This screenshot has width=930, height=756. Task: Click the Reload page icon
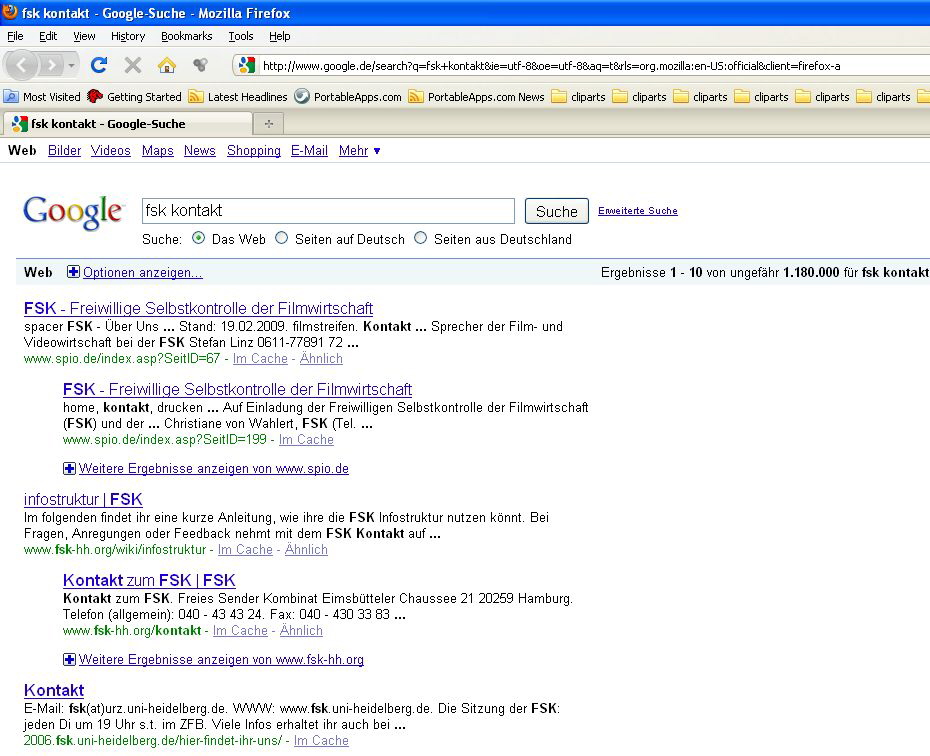pos(98,65)
